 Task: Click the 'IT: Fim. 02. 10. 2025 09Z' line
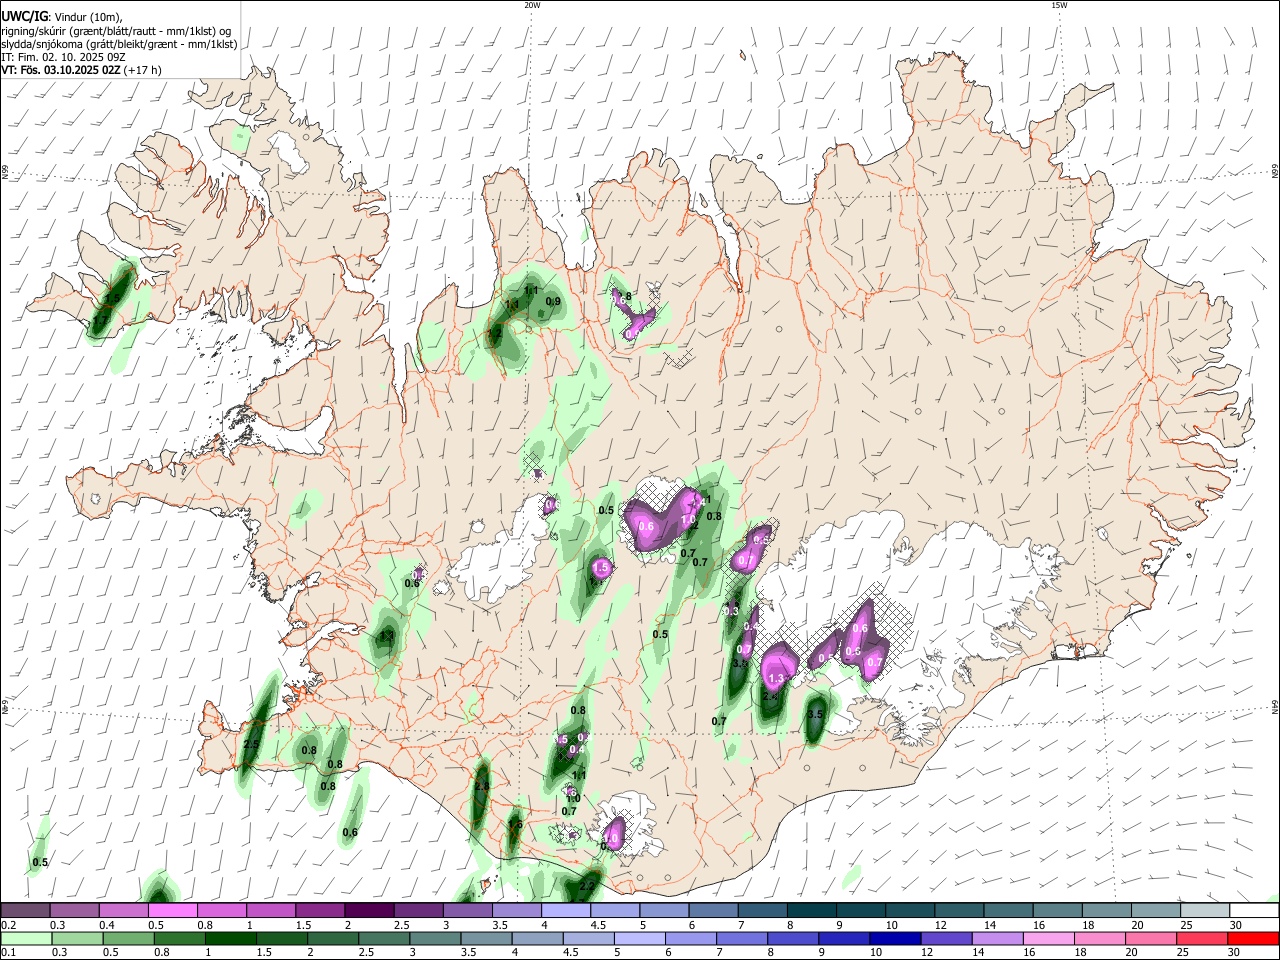click(63, 57)
